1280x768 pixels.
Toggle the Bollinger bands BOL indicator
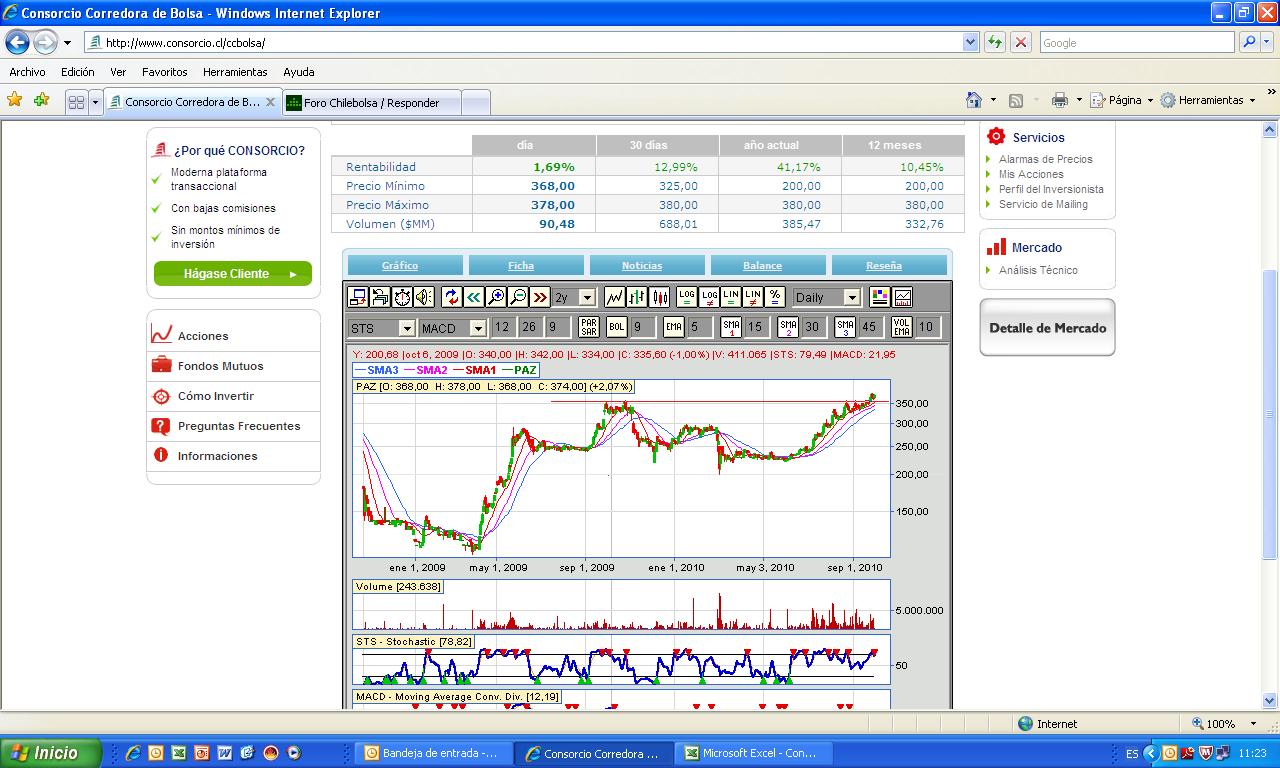[x=616, y=327]
